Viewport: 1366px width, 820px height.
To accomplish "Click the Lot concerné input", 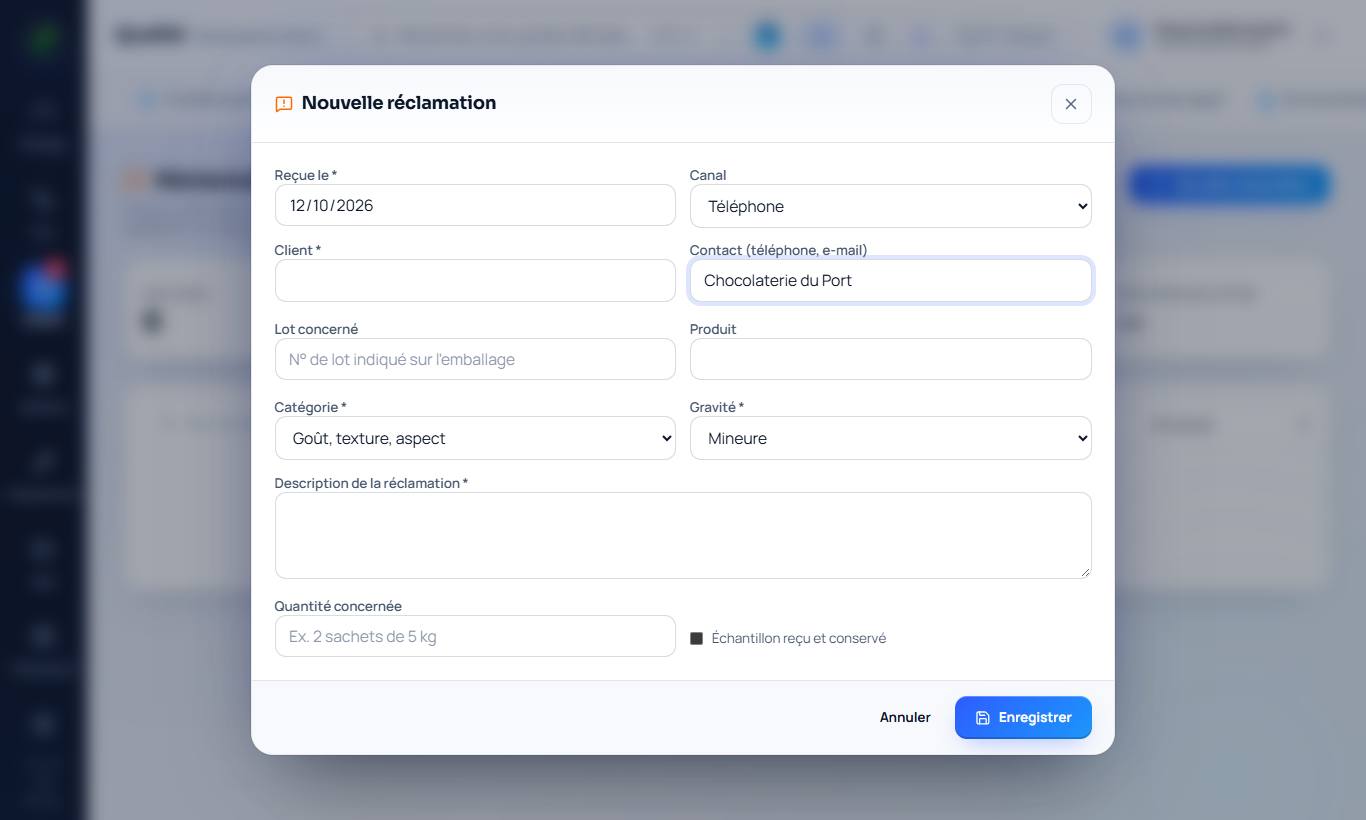I will 475,359.
